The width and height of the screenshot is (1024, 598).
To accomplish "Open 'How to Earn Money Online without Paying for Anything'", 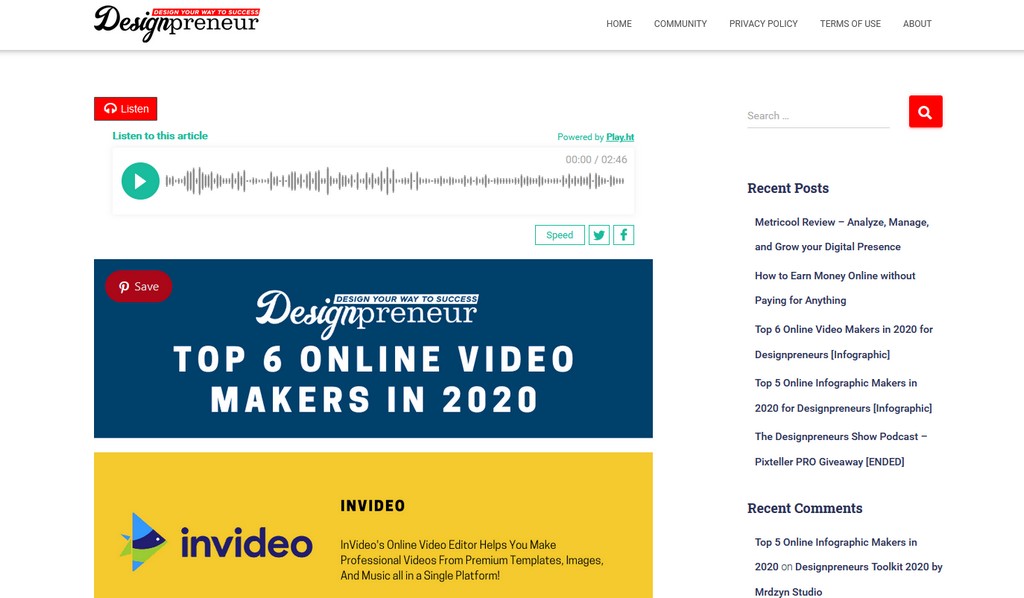I will tap(836, 288).
